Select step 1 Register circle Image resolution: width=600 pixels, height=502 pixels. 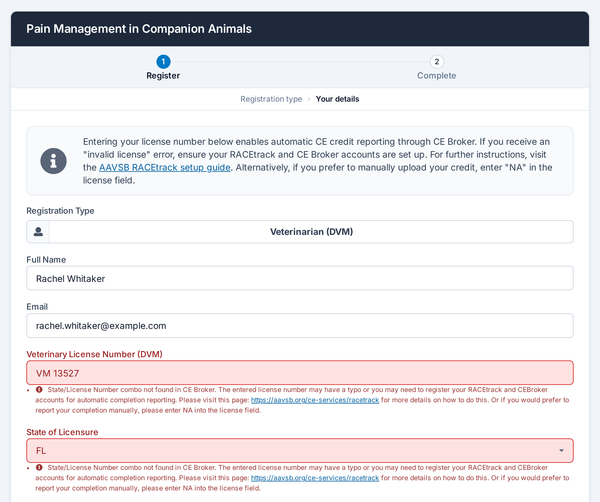163,62
